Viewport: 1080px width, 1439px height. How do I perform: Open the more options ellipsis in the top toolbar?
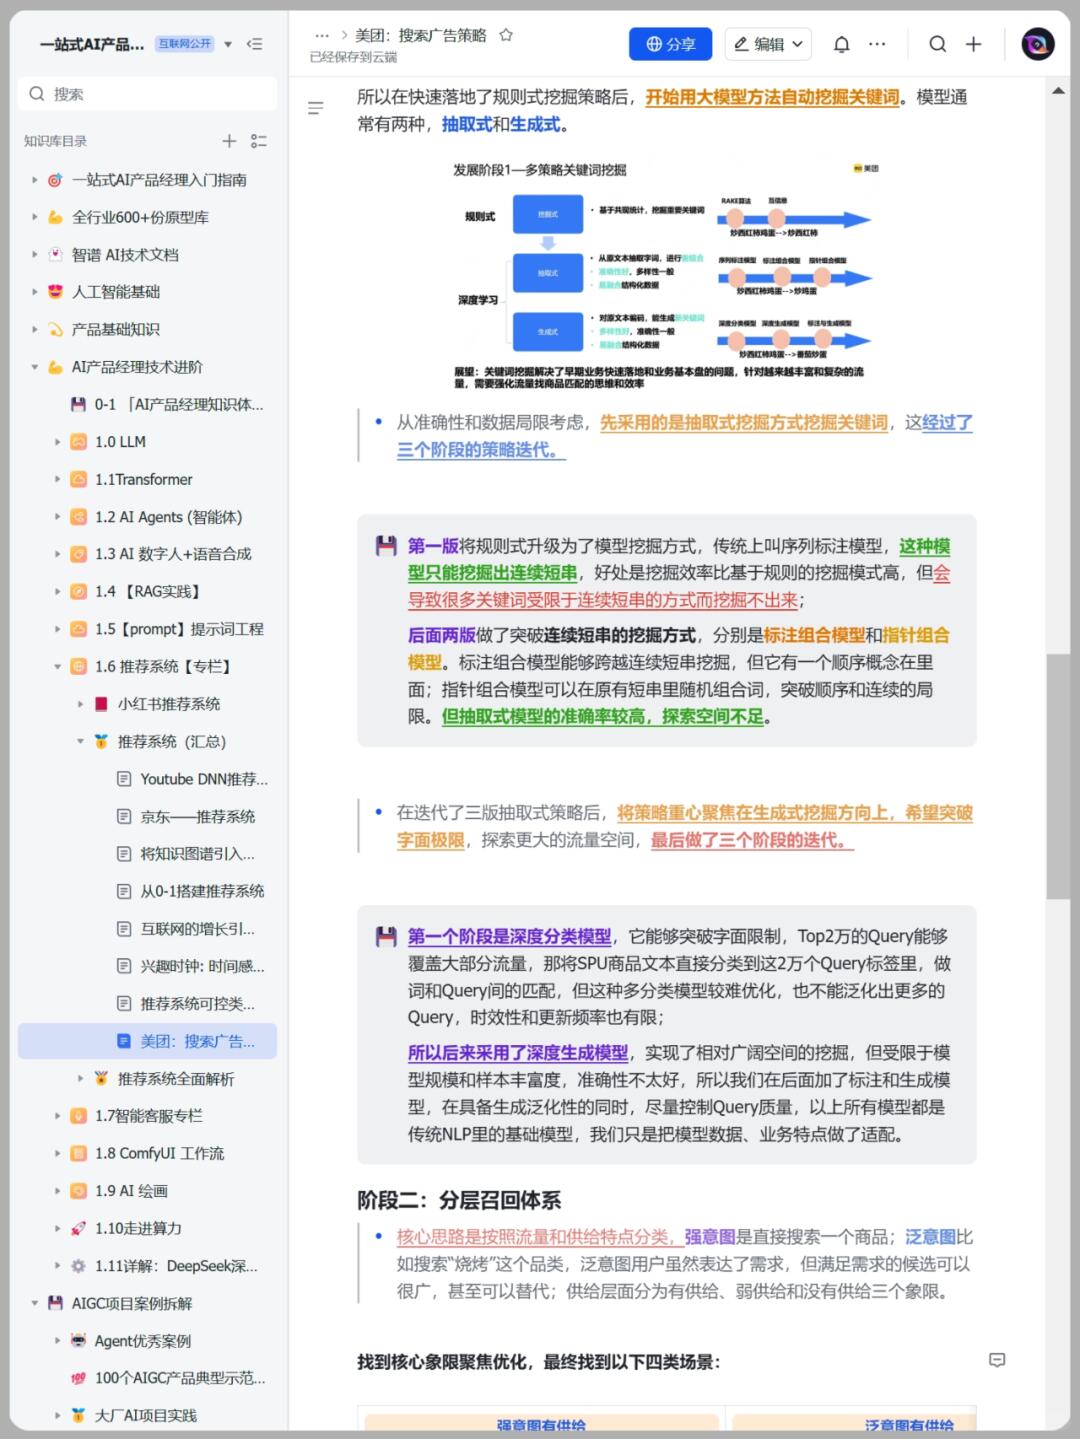click(x=877, y=44)
